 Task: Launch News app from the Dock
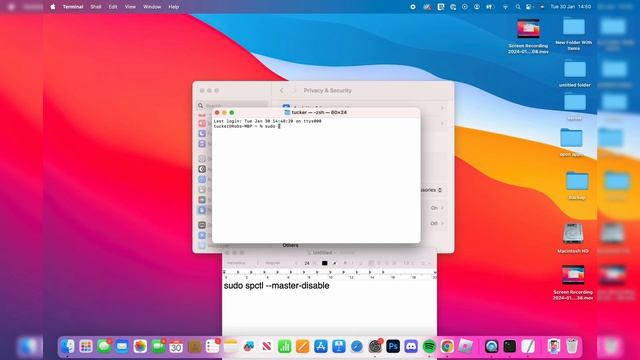tap(267, 347)
